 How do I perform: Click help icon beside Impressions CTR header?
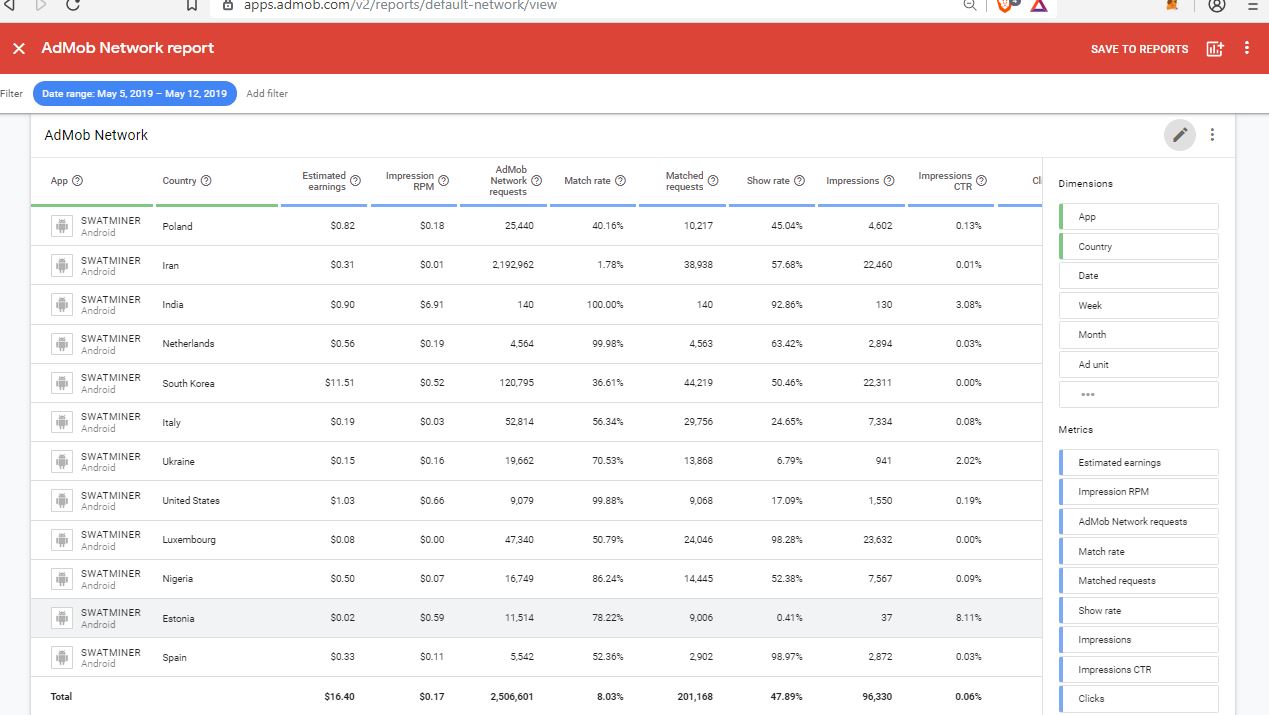[981, 181]
